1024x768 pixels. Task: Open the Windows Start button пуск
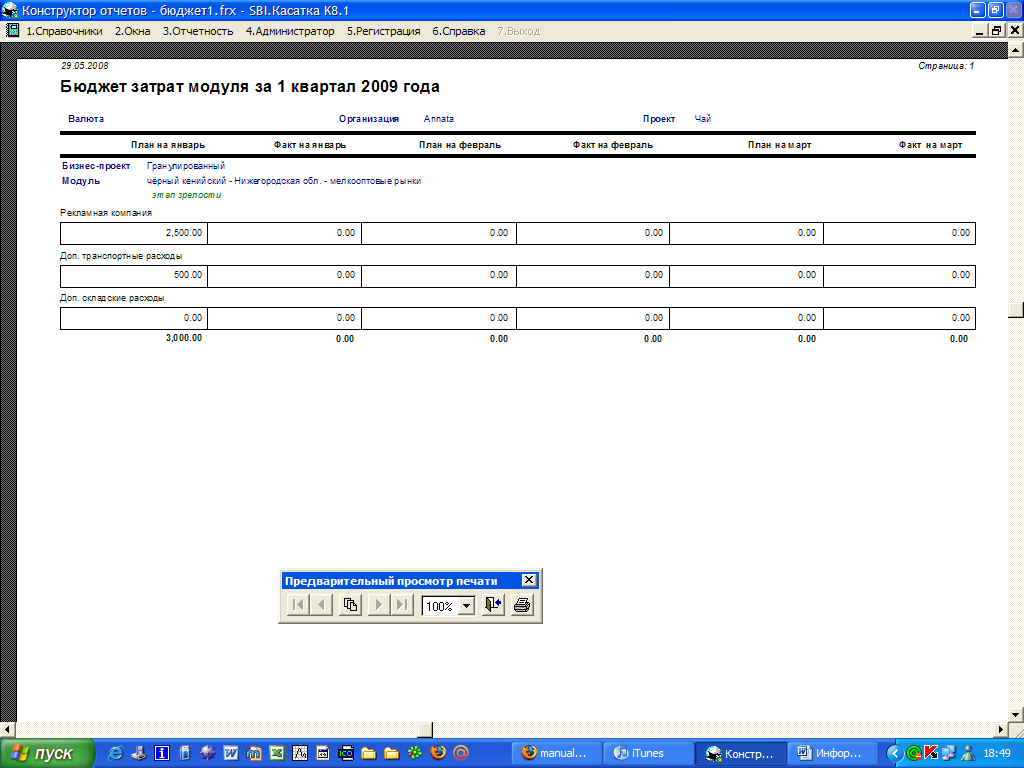click(47, 754)
